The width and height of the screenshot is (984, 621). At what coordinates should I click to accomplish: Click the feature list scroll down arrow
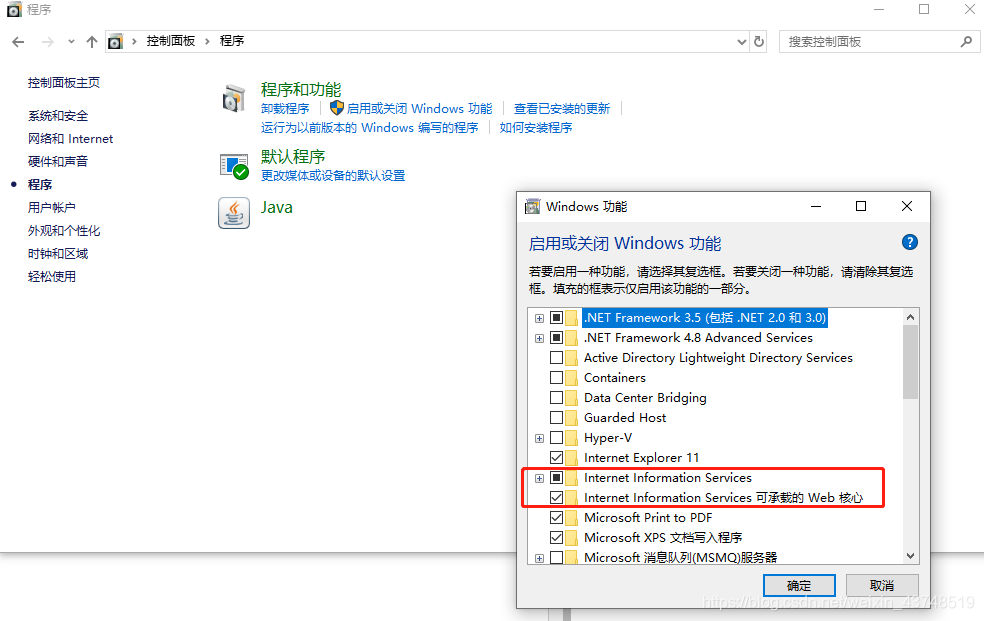[x=910, y=556]
